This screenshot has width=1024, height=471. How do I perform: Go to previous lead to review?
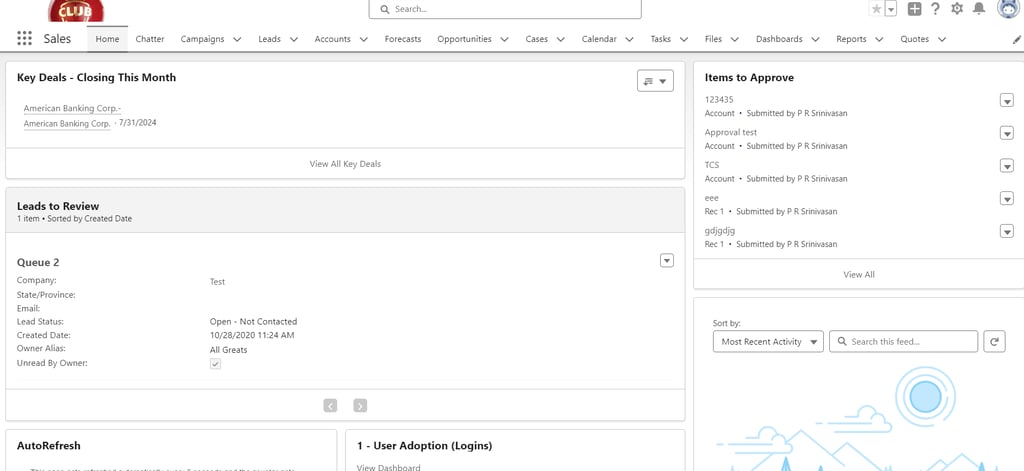click(x=330, y=405)
